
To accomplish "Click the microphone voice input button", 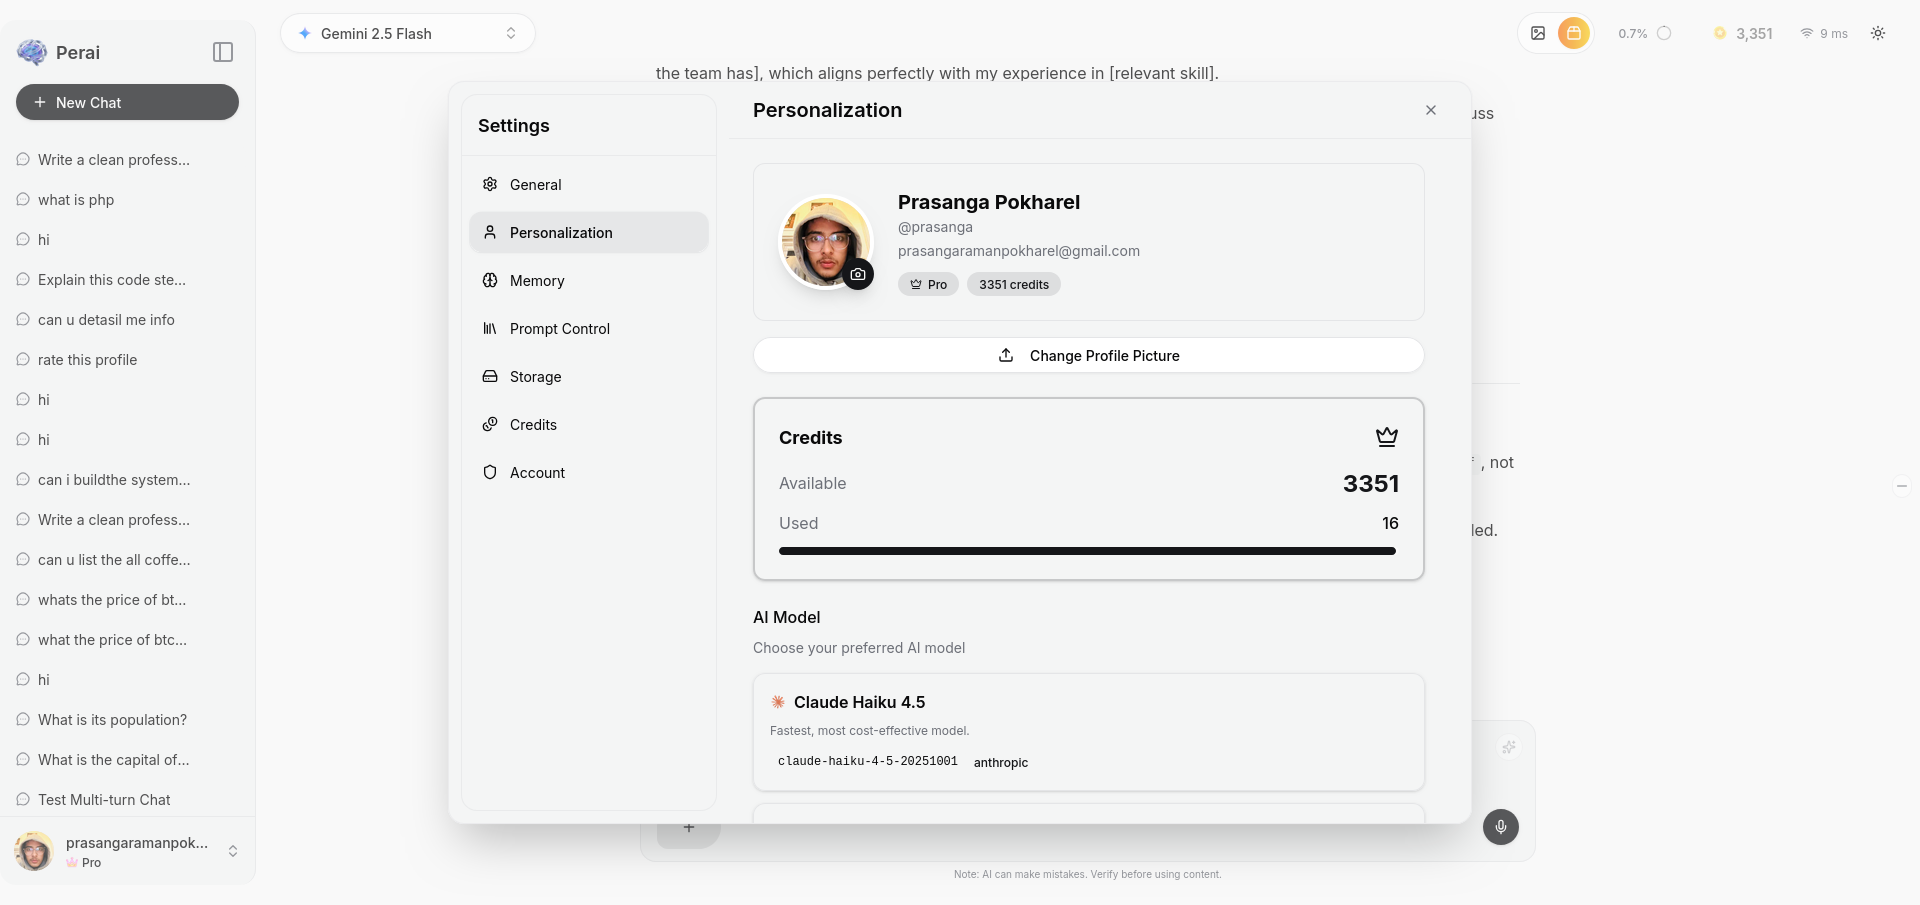I will pyautogui.click(x=1501, y=827).
